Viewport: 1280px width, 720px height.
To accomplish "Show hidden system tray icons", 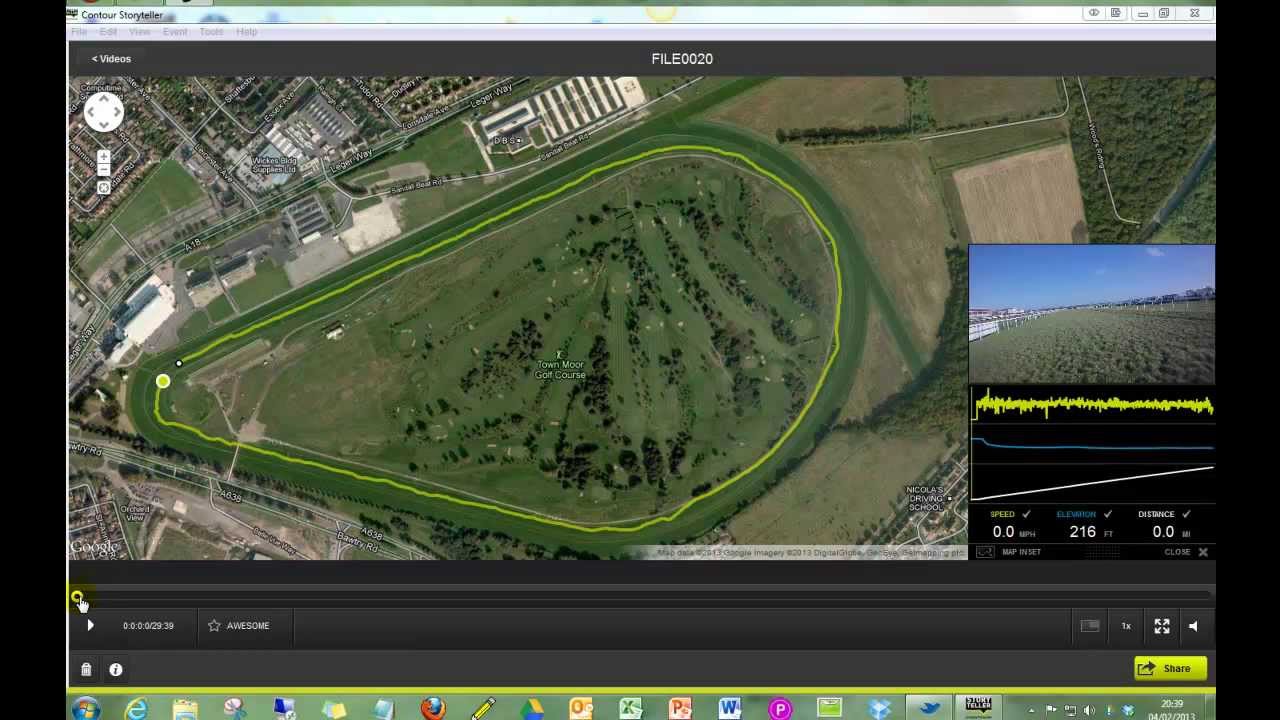I will (x=1032, y=710).
